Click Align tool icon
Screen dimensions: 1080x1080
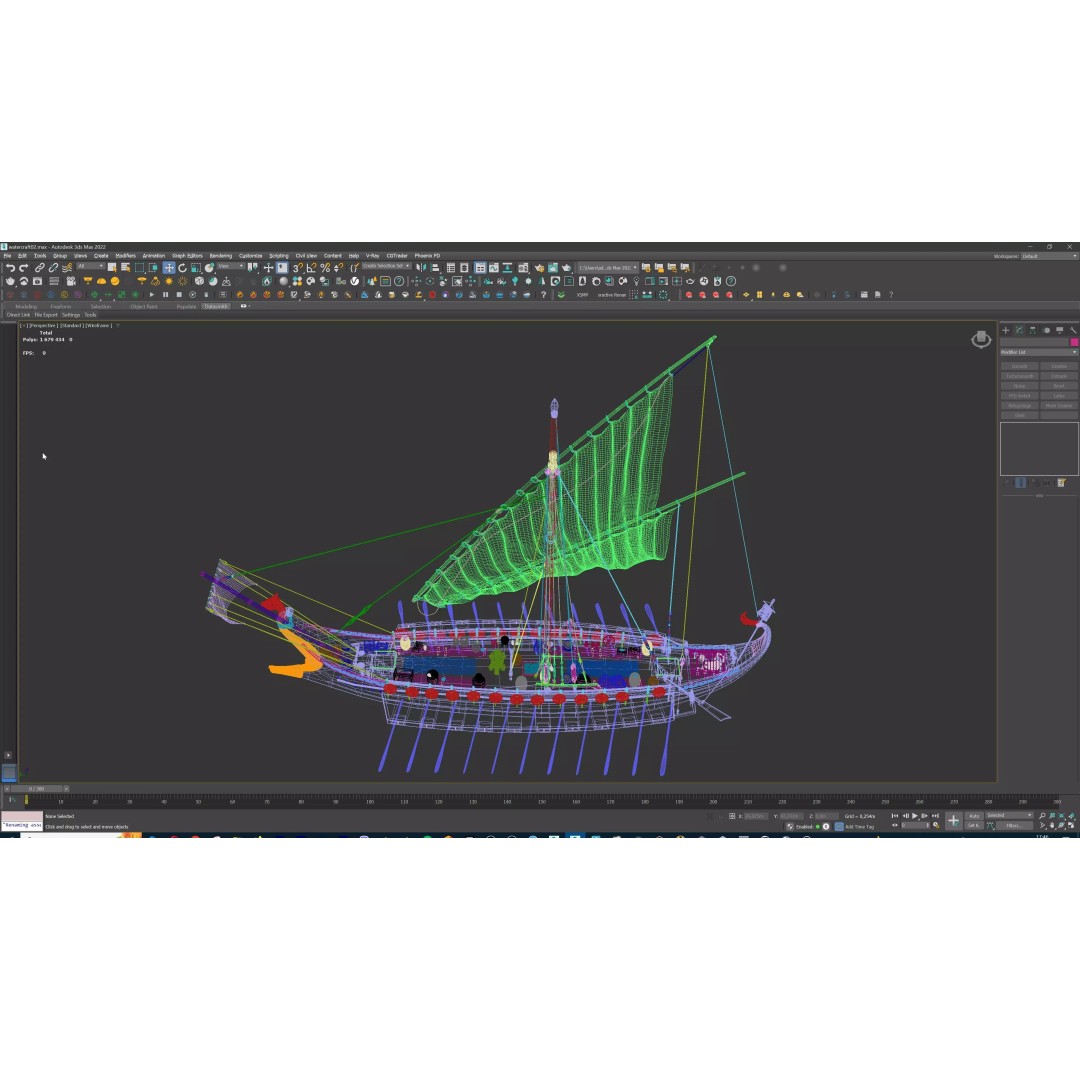435,268
